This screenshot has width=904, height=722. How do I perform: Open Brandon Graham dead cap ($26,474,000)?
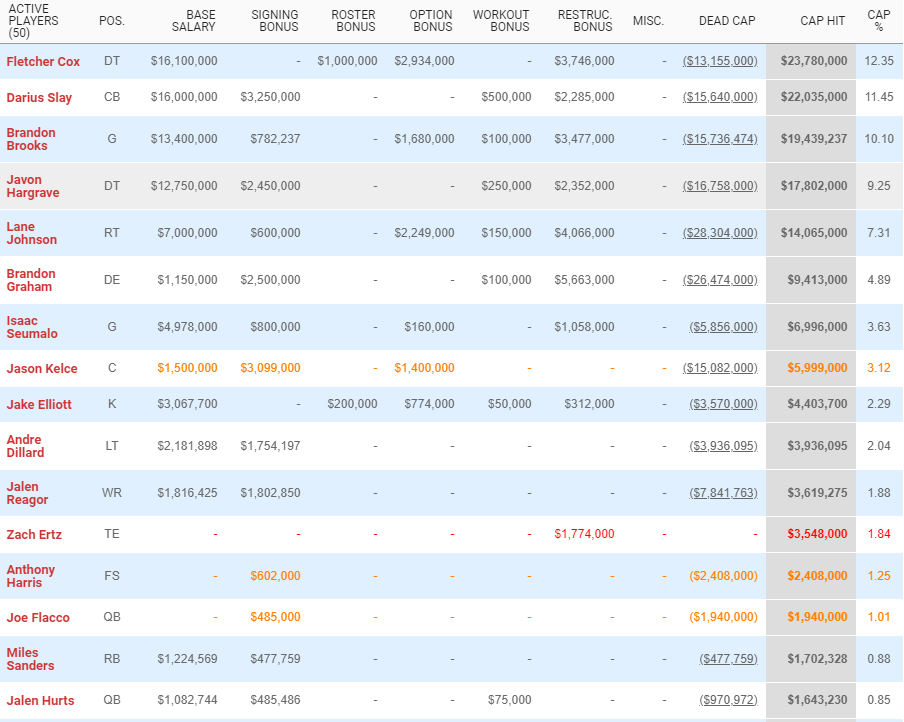click(x=720, y=280)
